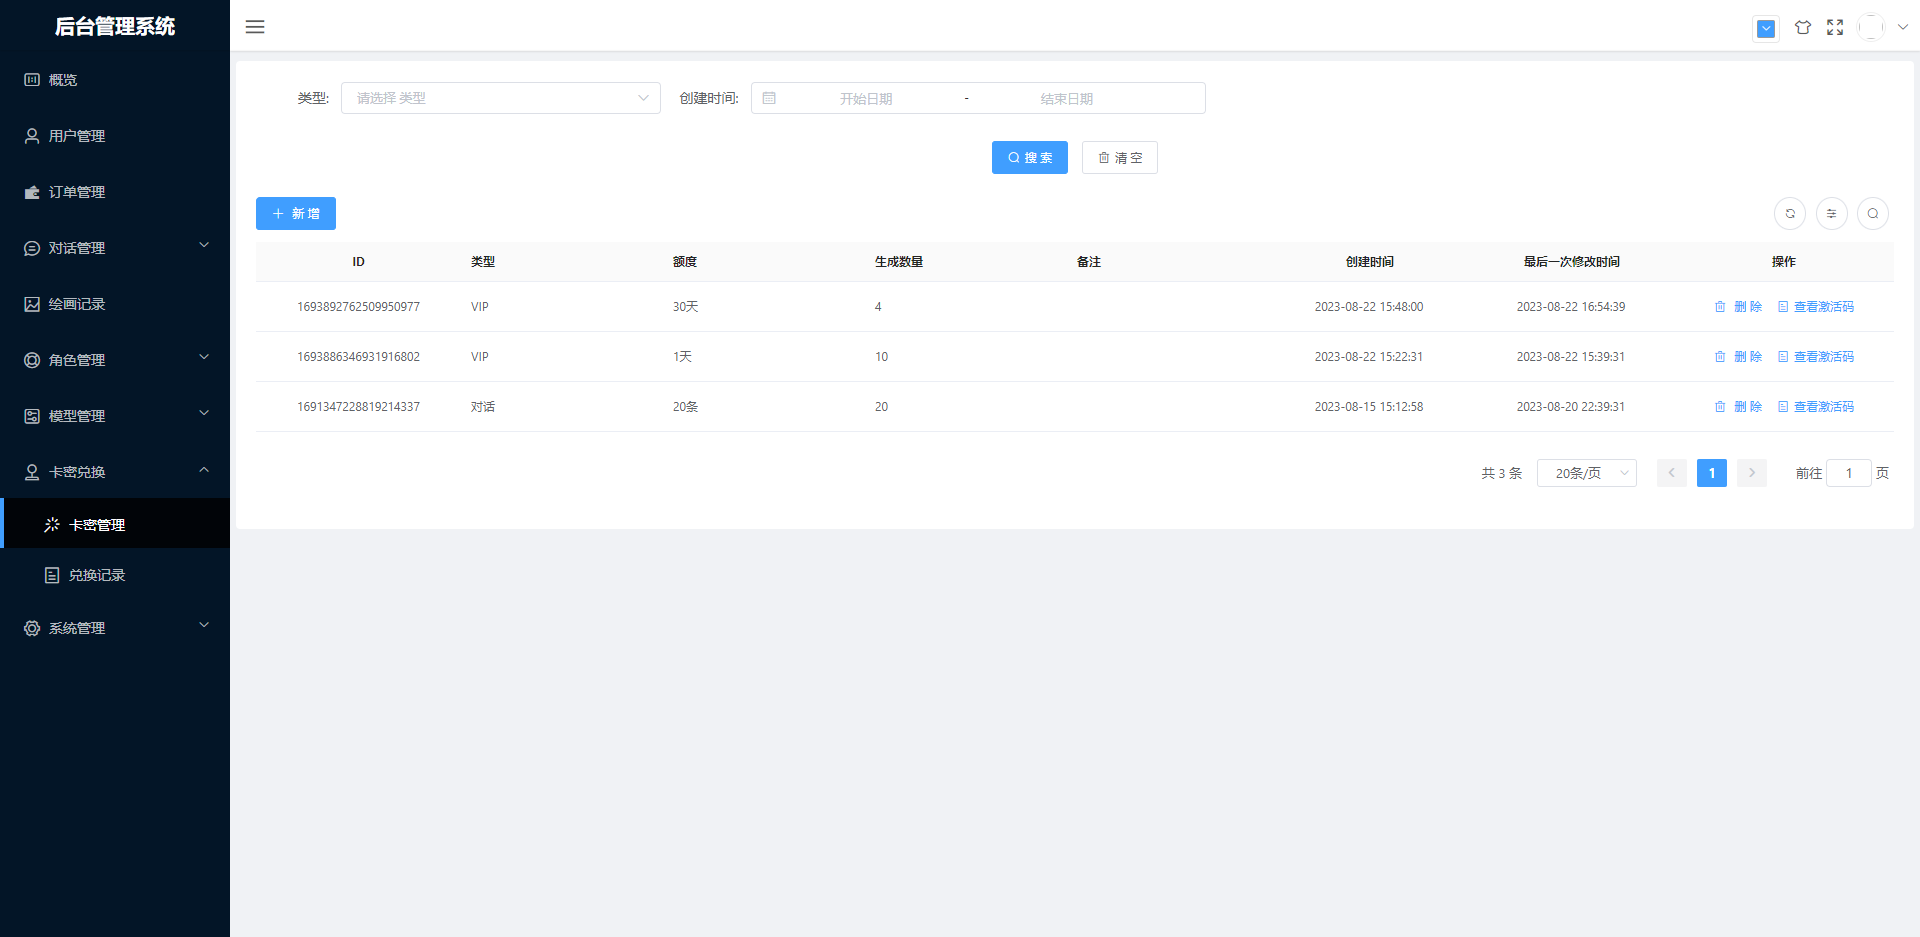The image size is (1920, 937).
Task: Toggle fullscreen mode icon
Action: point(1835,28)
